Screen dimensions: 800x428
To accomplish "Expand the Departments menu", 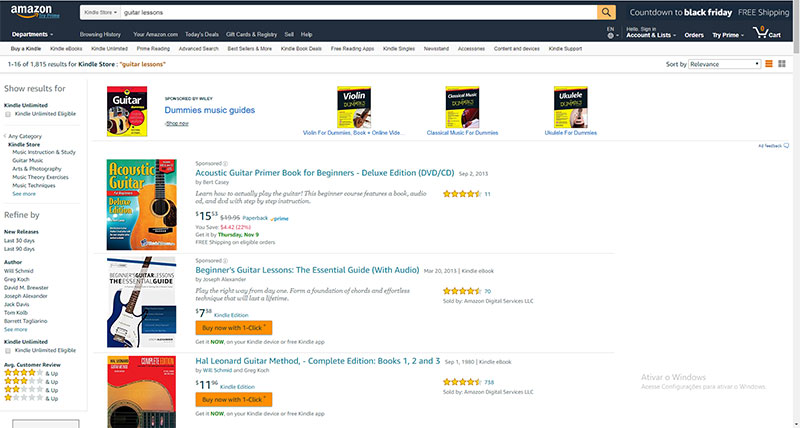I will (x=32, y=35).
